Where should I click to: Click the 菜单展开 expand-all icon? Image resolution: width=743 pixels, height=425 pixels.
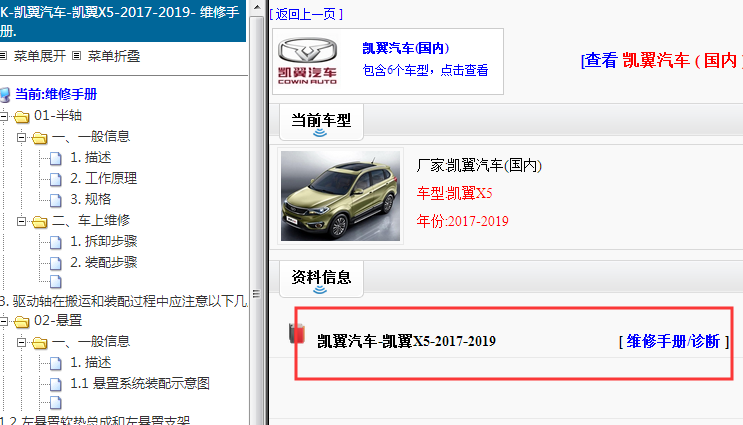pos(3,56)
